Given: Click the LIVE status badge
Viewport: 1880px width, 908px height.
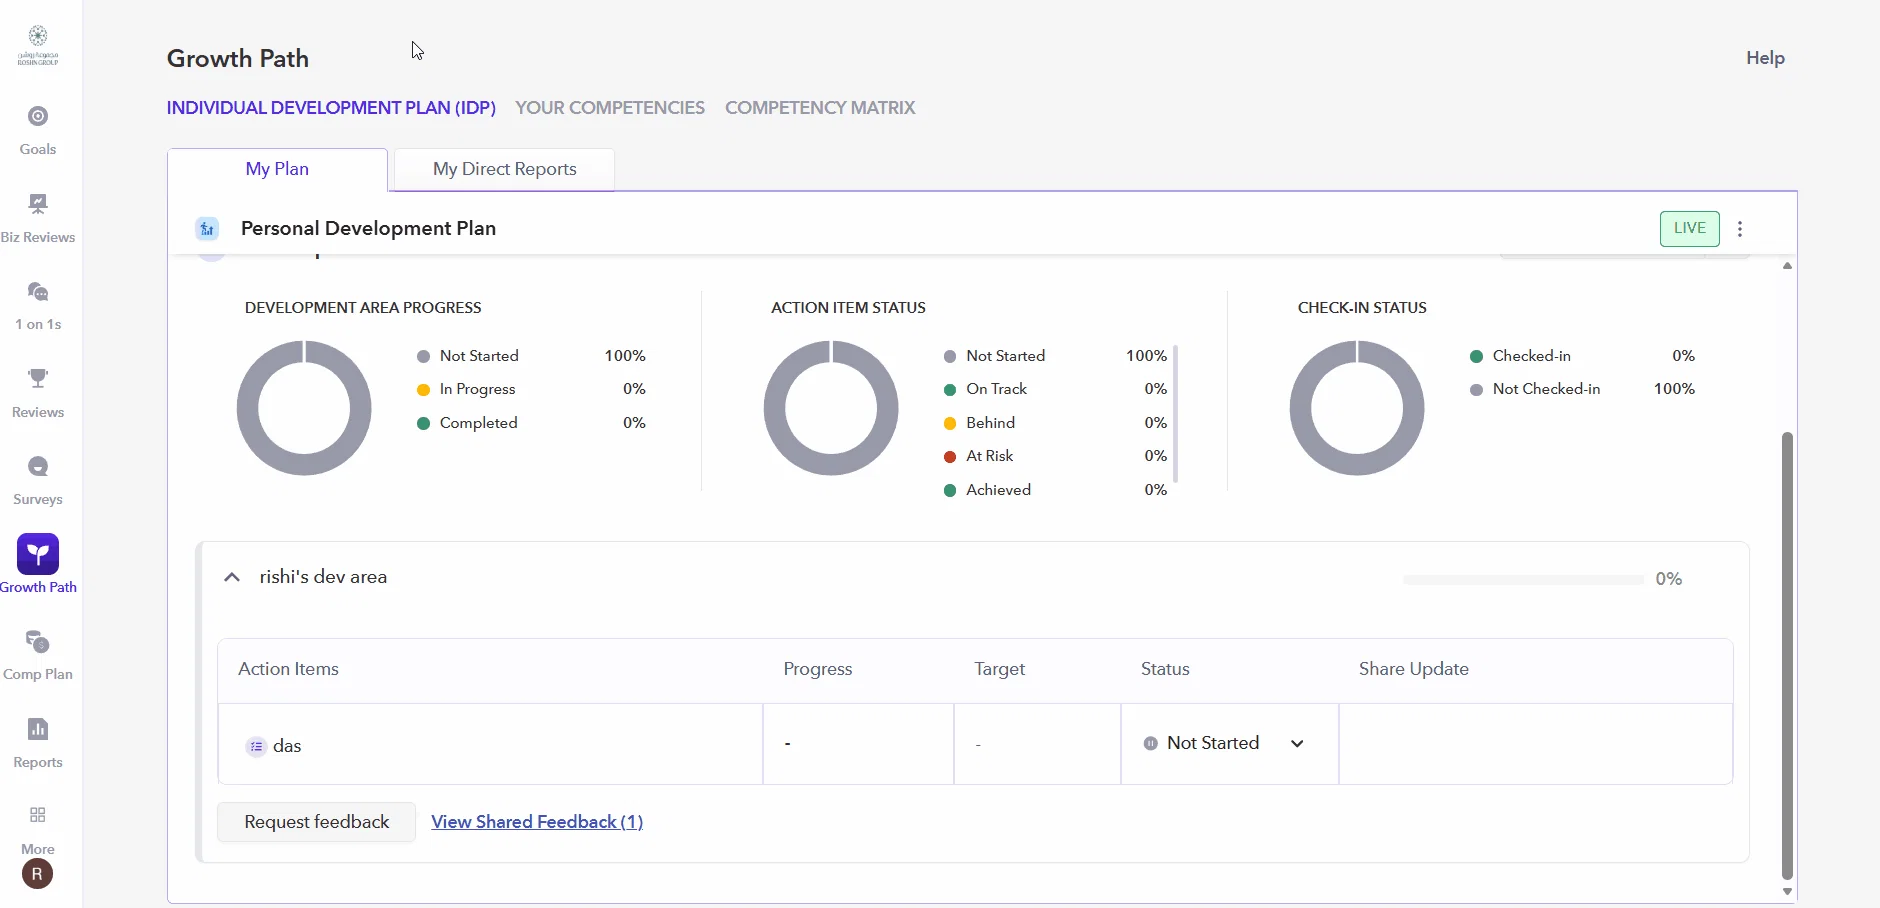Looking at the screenshot, I should click(x=1690, y=228).
